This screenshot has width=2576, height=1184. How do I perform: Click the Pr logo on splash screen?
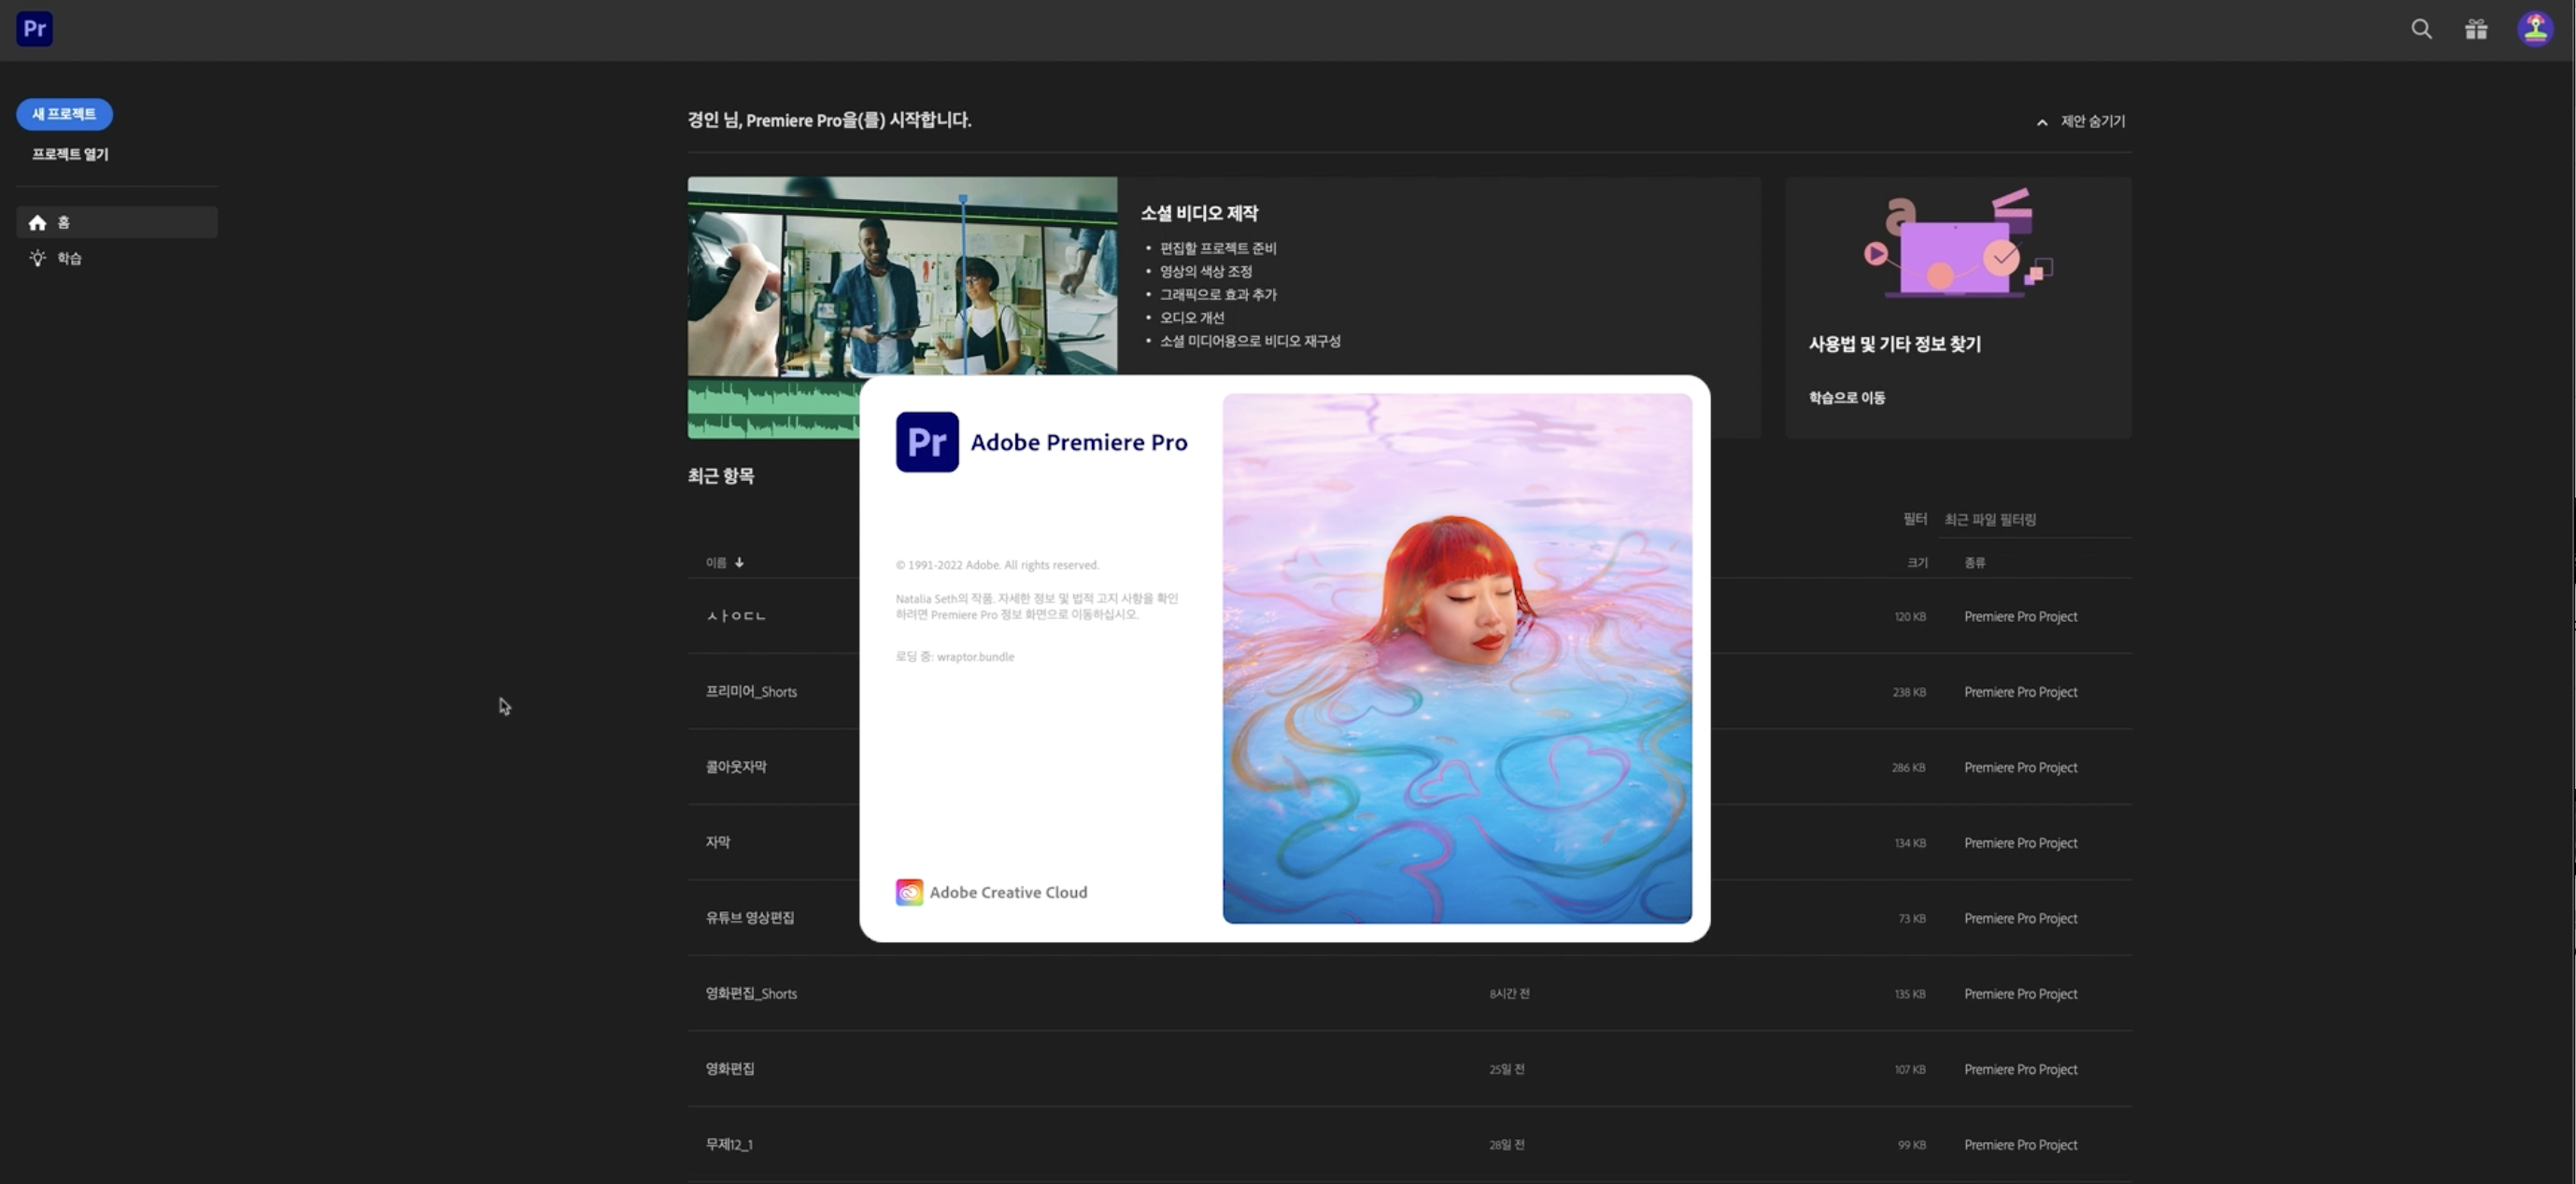927,442
